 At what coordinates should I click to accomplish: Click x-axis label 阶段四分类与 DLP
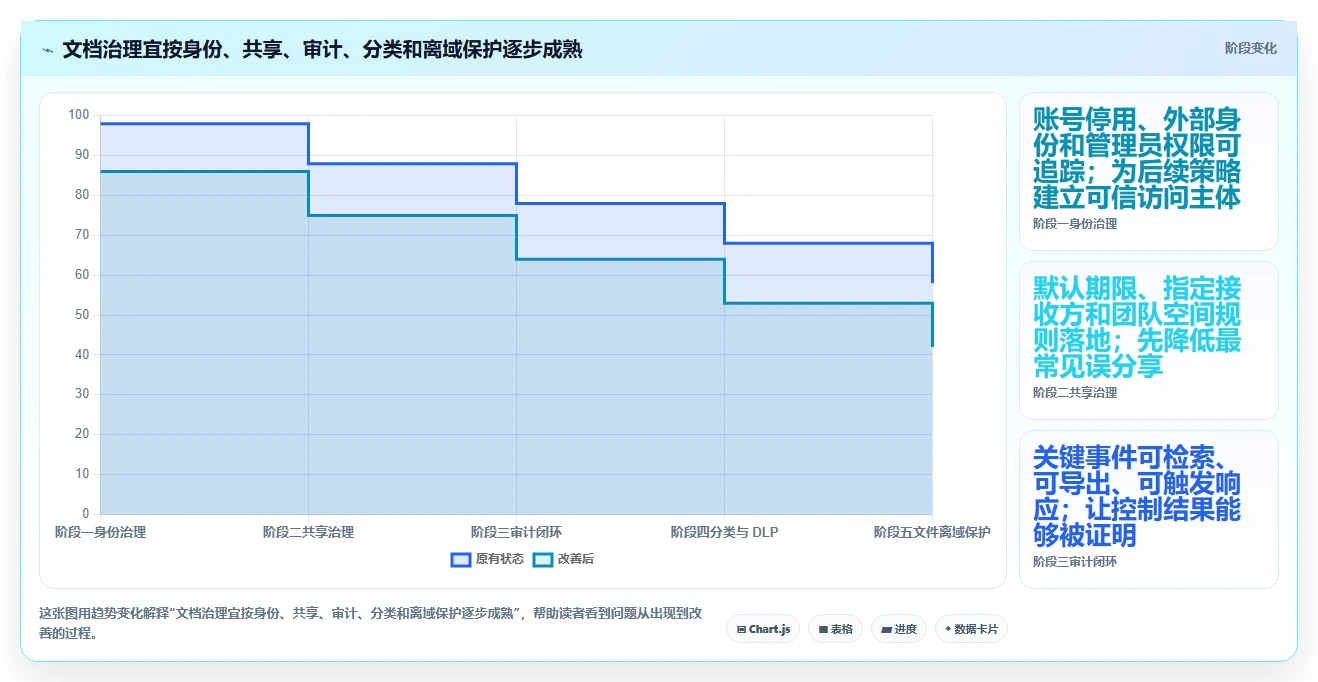click(x=724, y=532)
